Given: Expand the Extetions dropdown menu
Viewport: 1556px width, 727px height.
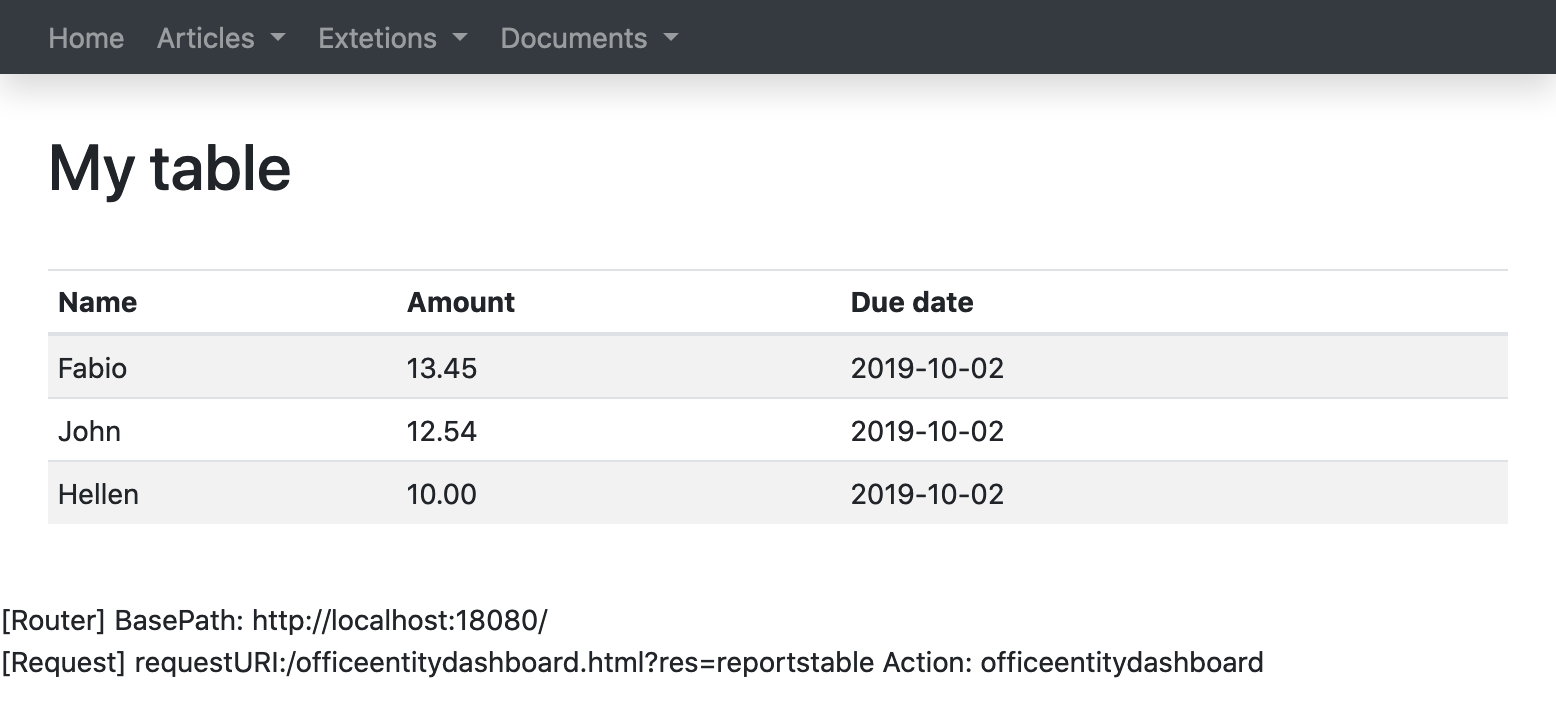Looking at the screenshot, I should [393, 38].
